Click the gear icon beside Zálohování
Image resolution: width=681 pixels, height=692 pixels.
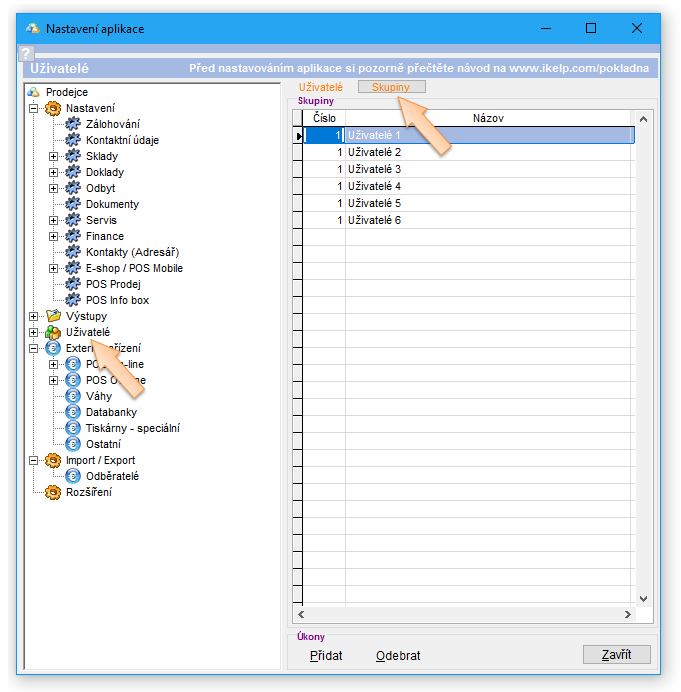(x=72, y=124)
